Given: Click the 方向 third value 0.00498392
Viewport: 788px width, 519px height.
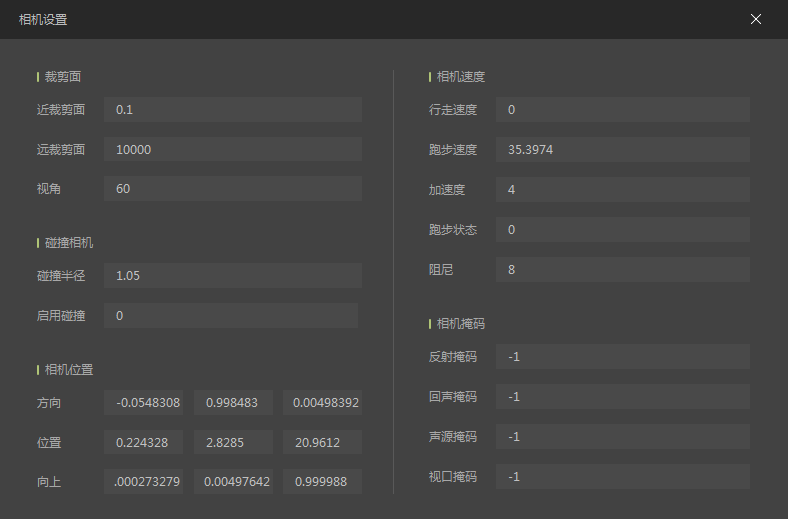Looking at the screenshot, I should [x=322, y=402].
